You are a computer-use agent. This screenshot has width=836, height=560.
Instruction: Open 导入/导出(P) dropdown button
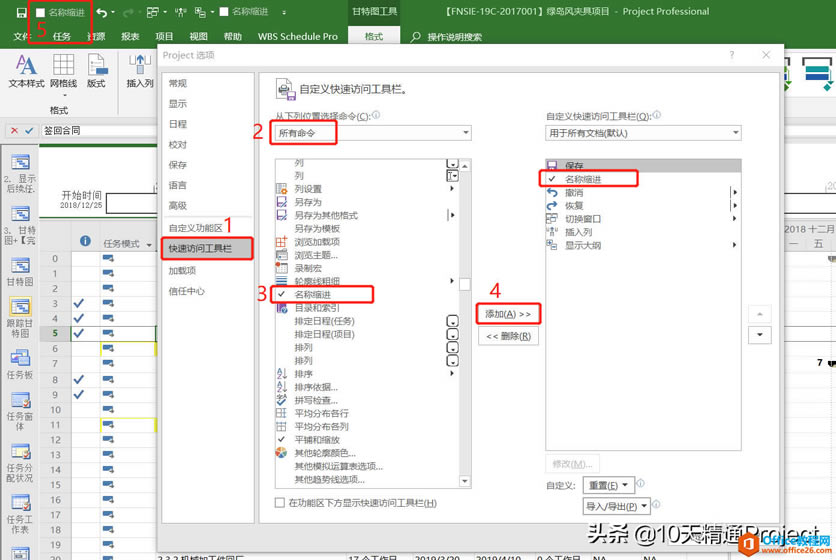(617, 506)
